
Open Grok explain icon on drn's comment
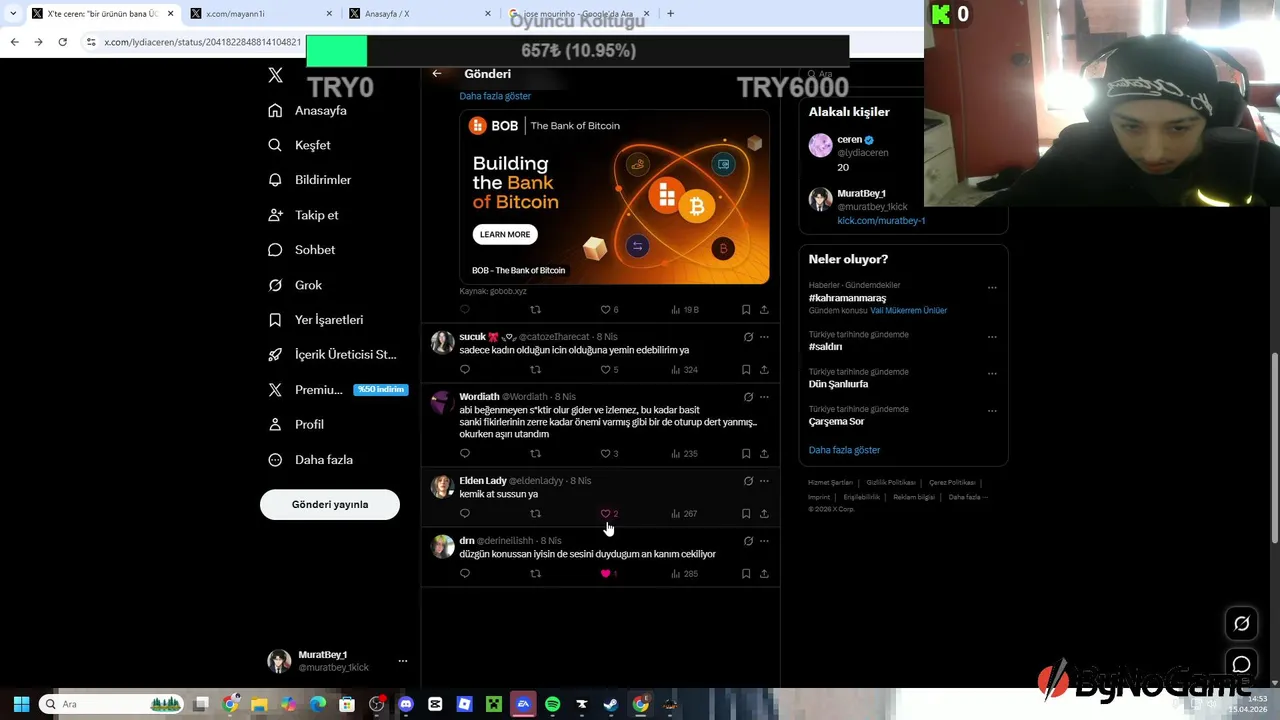[748, 541]
